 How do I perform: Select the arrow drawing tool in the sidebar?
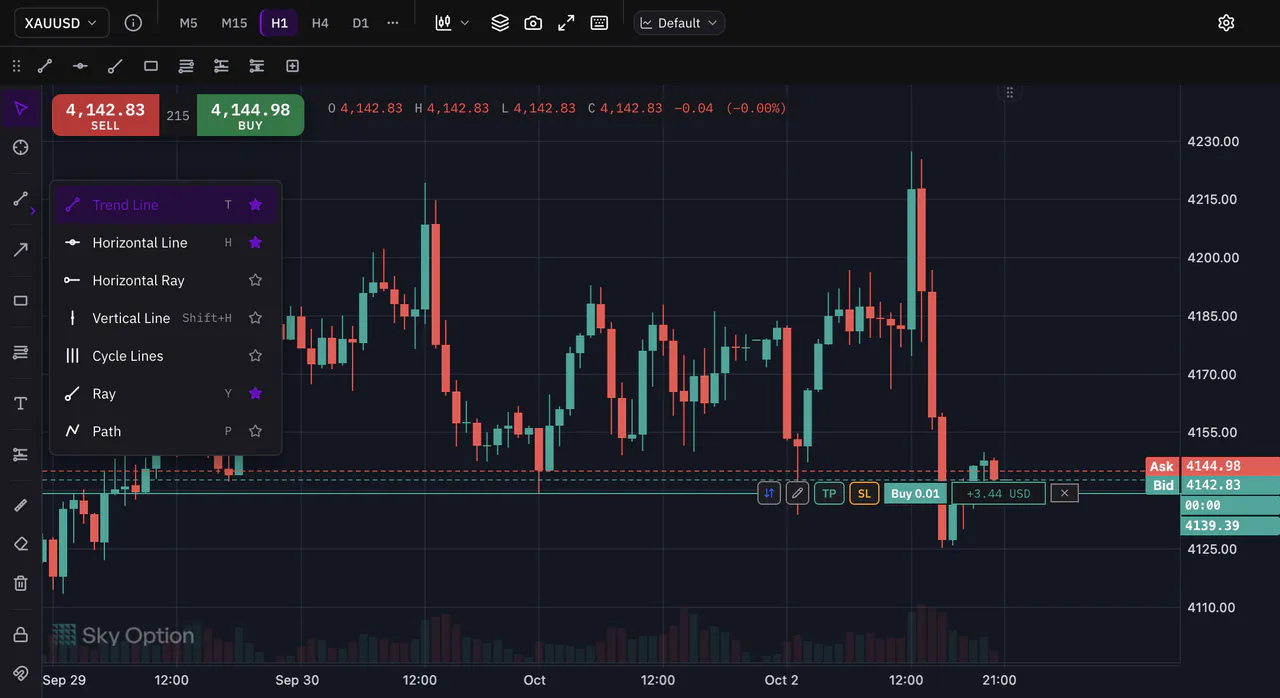click(21, 249)
